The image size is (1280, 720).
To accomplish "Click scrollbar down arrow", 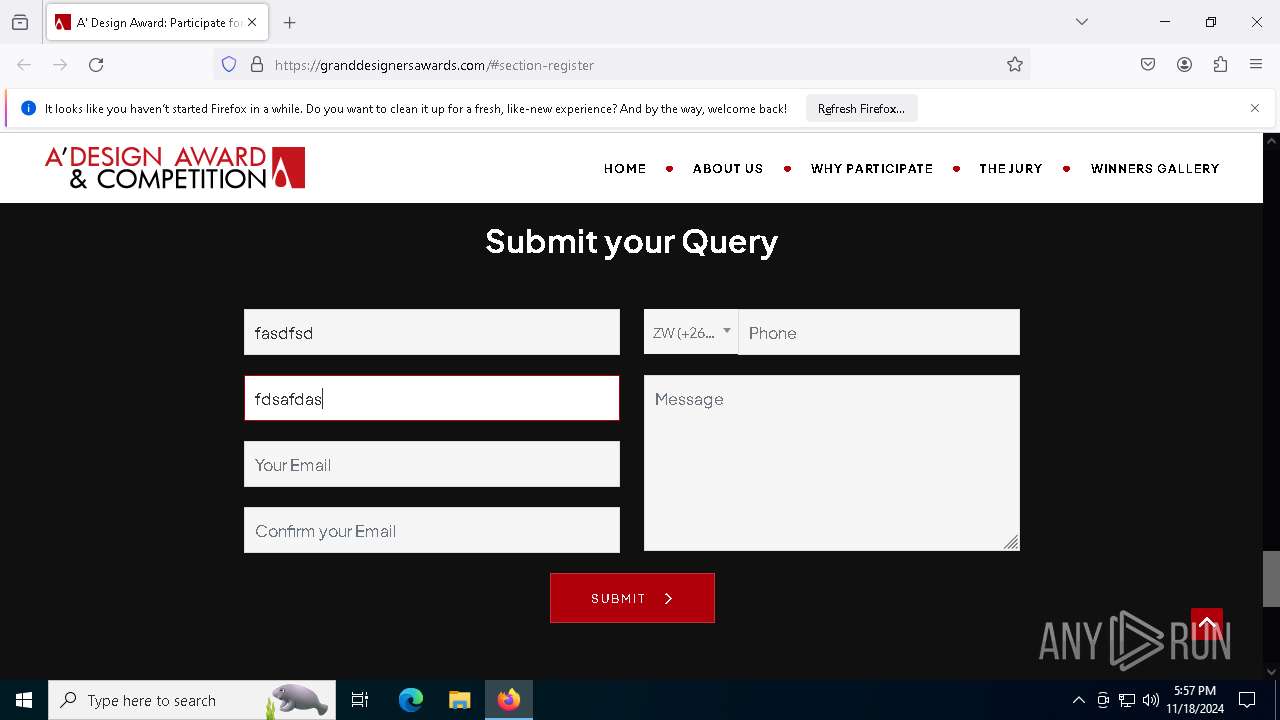I will [1271, 672].
